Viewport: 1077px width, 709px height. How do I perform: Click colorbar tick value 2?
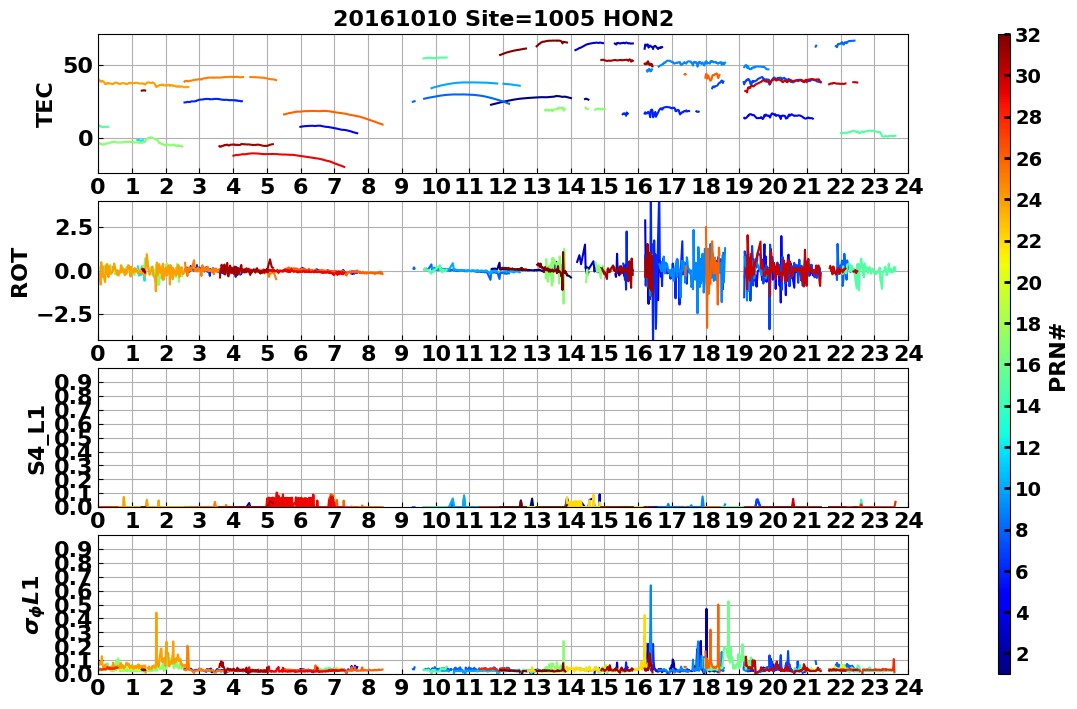1021,653
